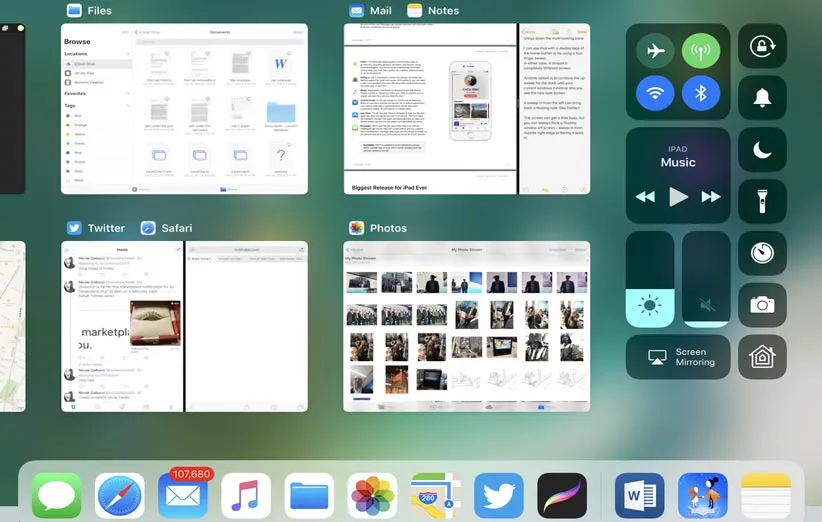
Task: Turn off Bluetooth toggle
Action: (x=701, y=95)
